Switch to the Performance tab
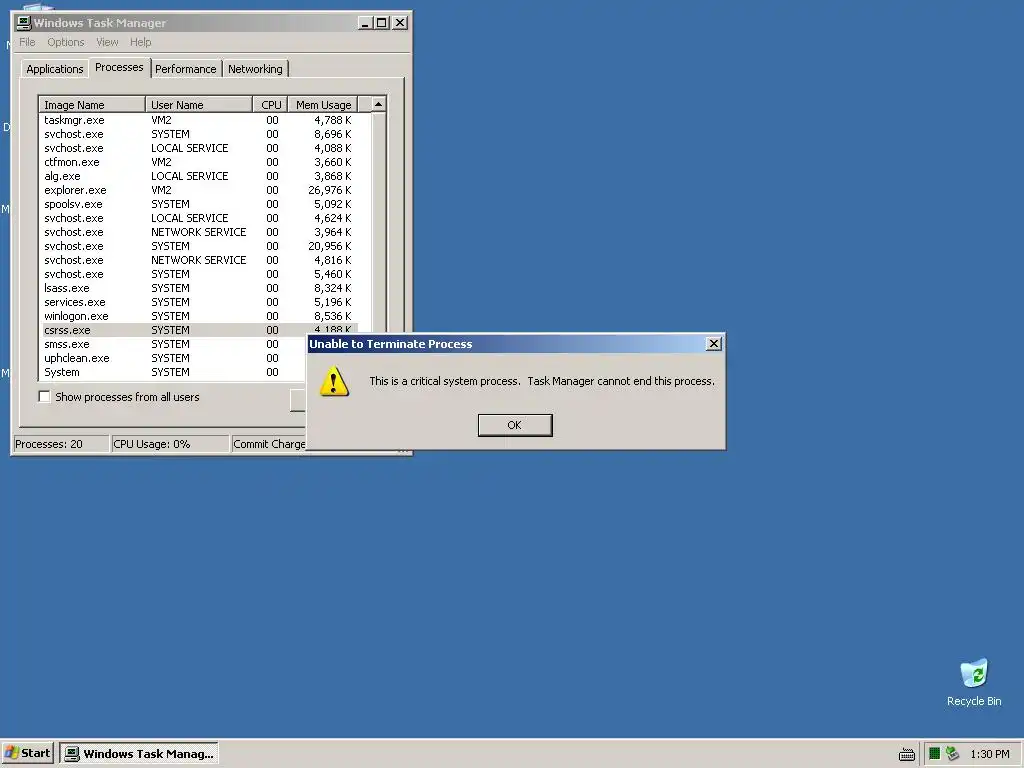Viewport: 1024px width, 768px height. coord(185,69)
